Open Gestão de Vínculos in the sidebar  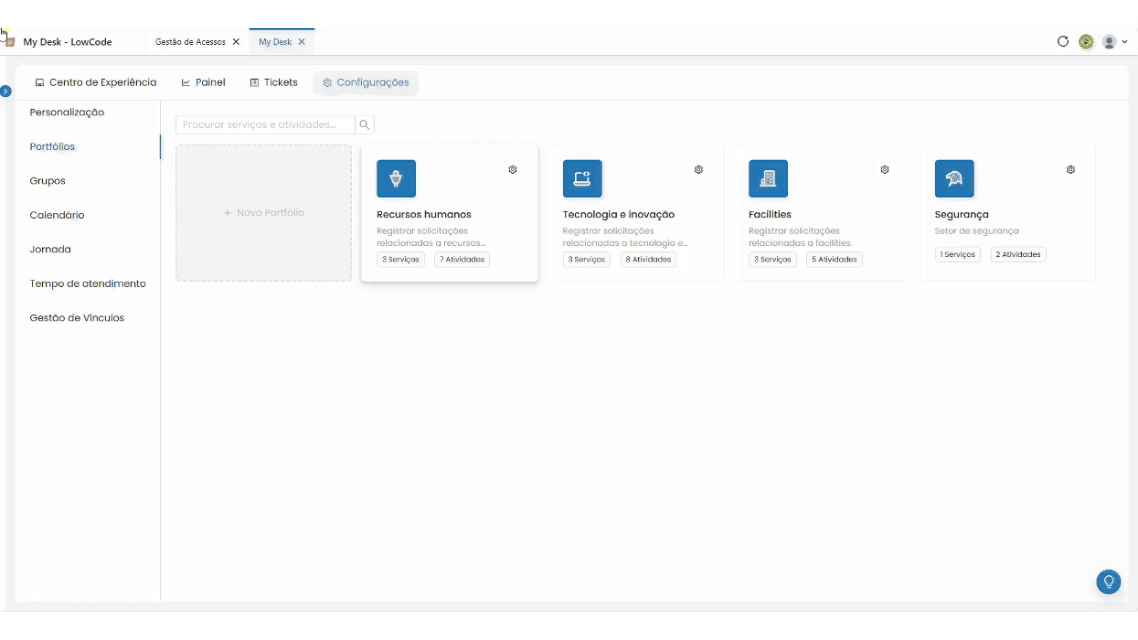tap(77, 318)
